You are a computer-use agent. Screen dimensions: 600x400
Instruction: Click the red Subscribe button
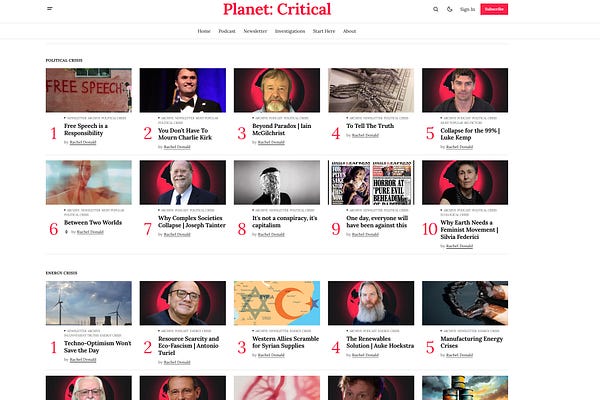coord(494,9)
